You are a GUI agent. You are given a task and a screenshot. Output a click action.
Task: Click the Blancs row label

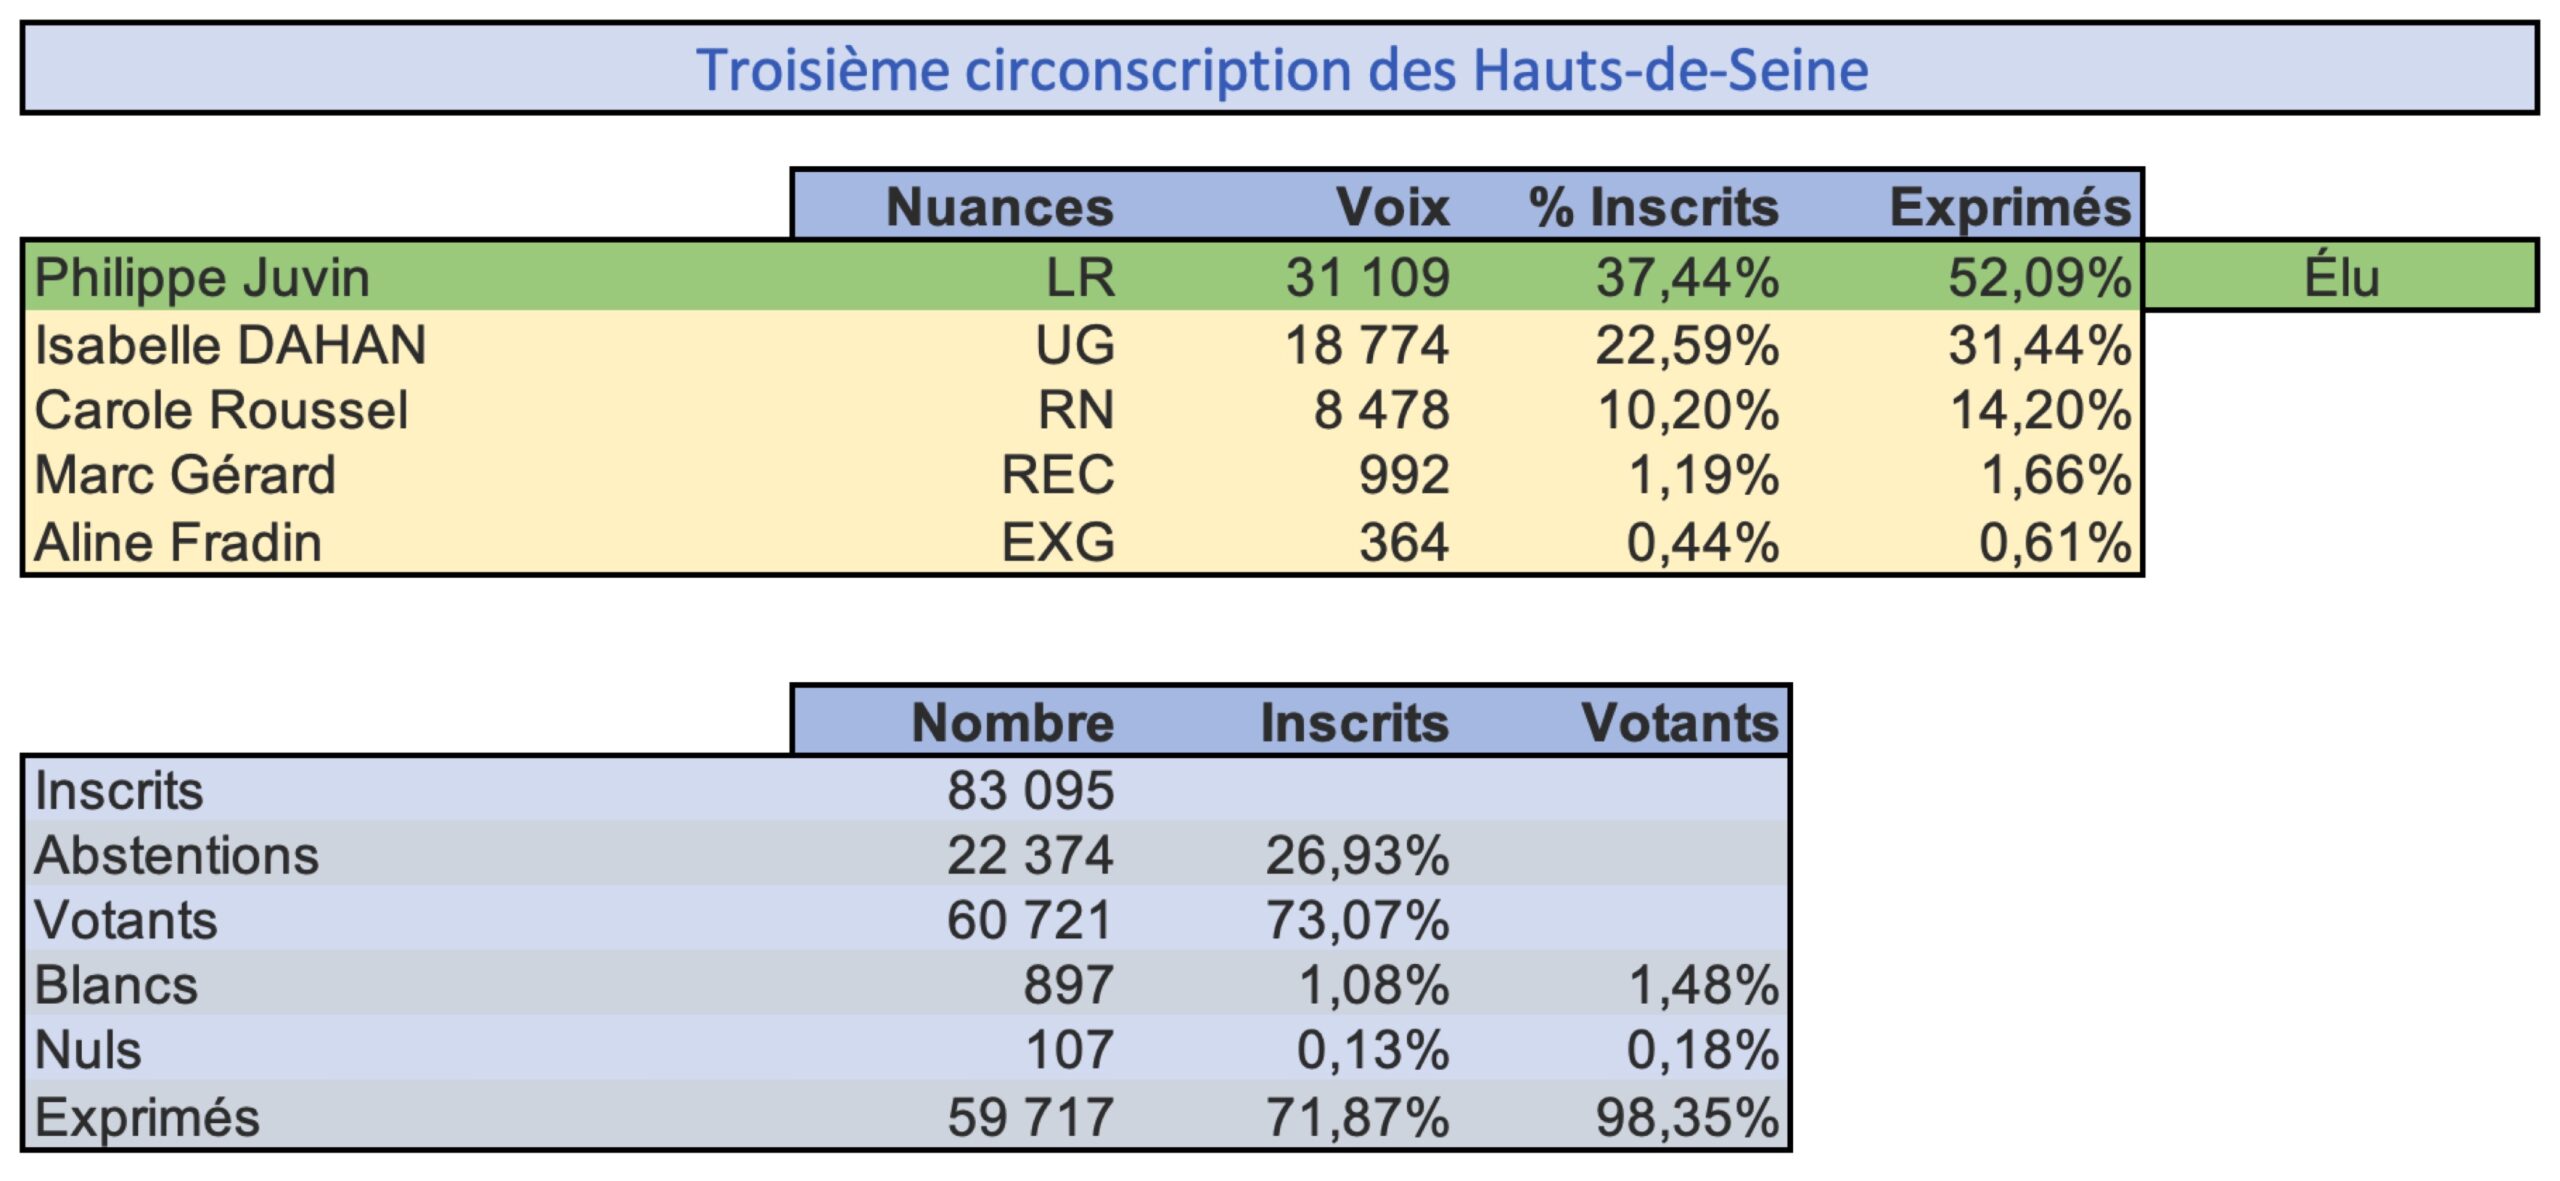click(x=116, y=985)
